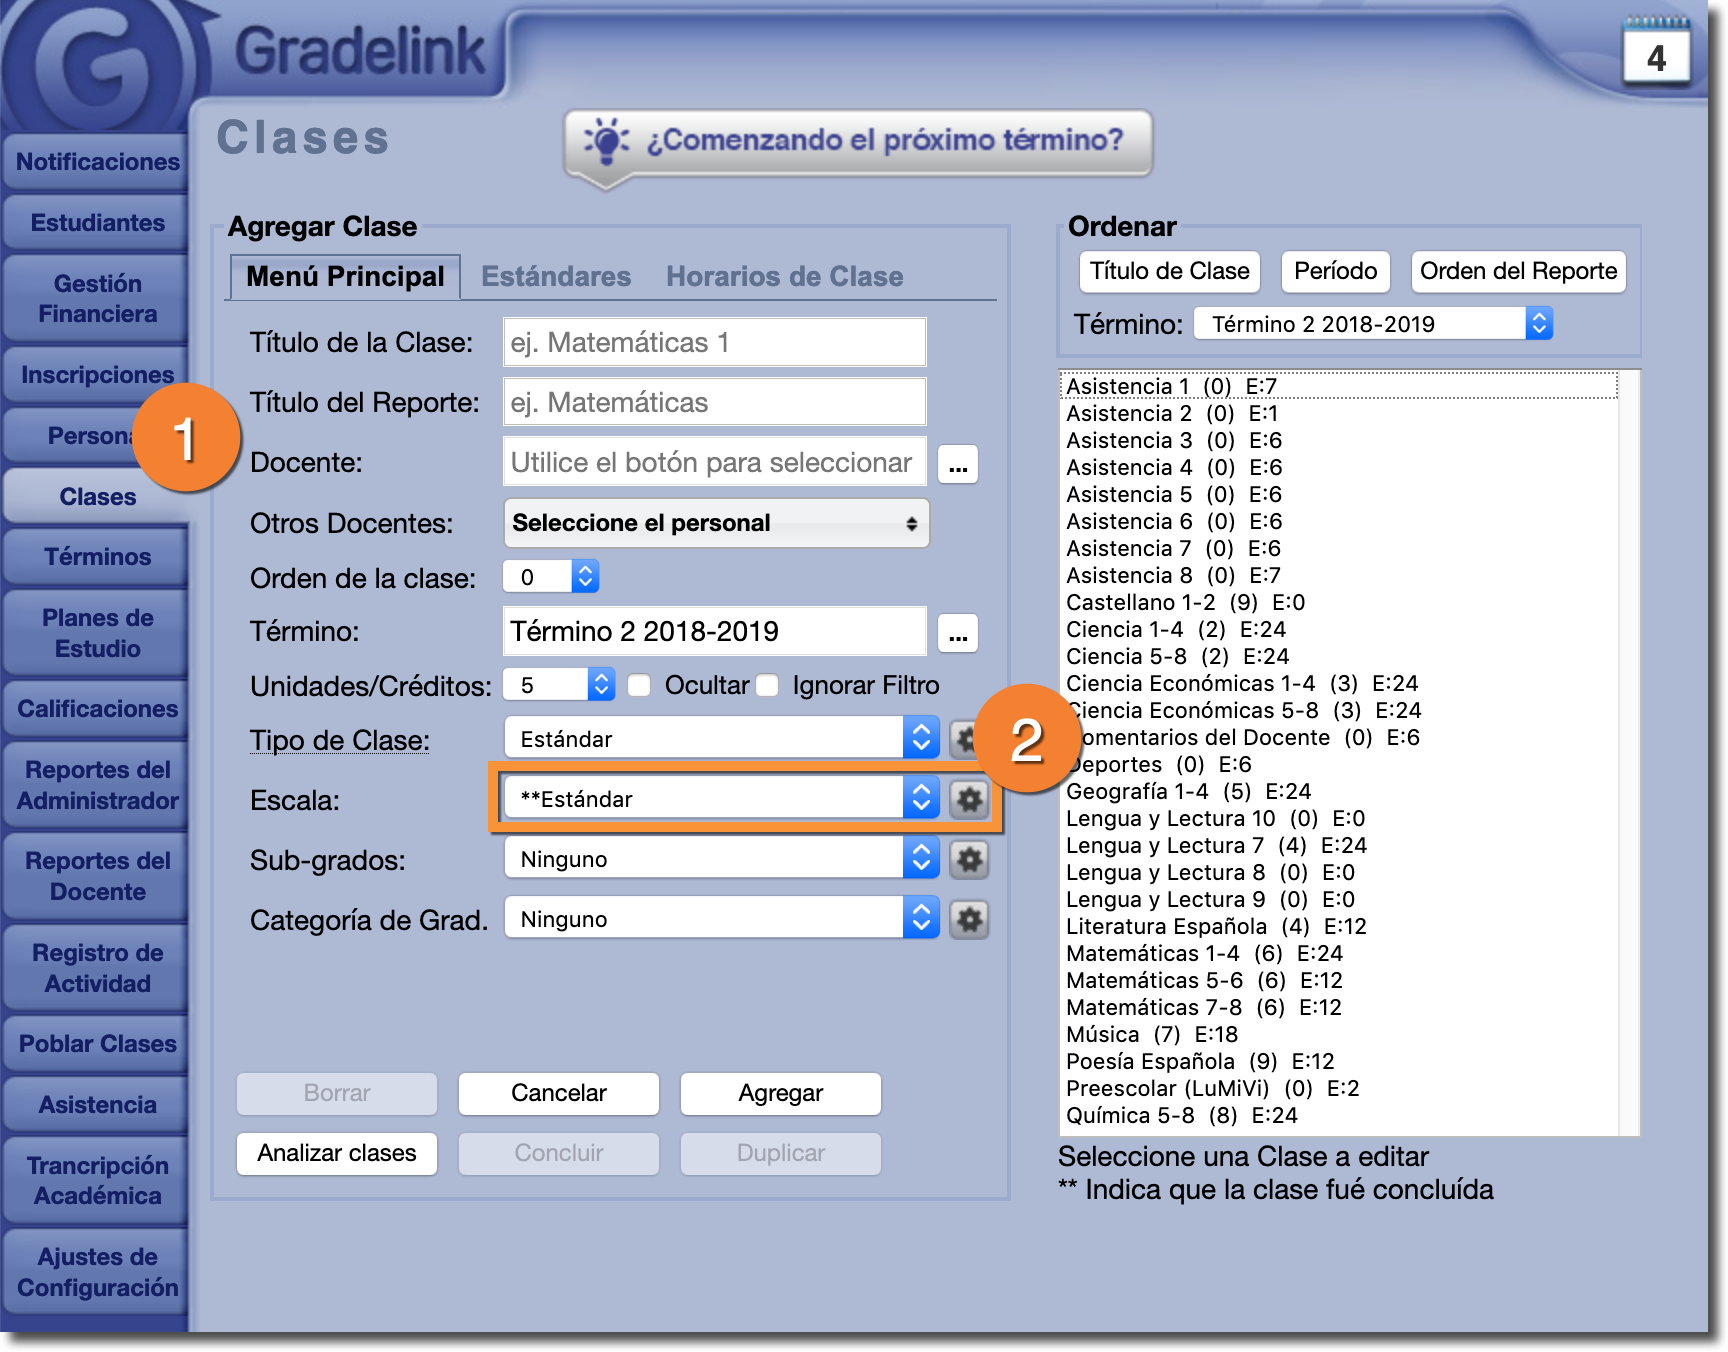Click the calendar icon showing 4
The width and height of the screenshot is (1728, 1352).
pos(1656,54)
